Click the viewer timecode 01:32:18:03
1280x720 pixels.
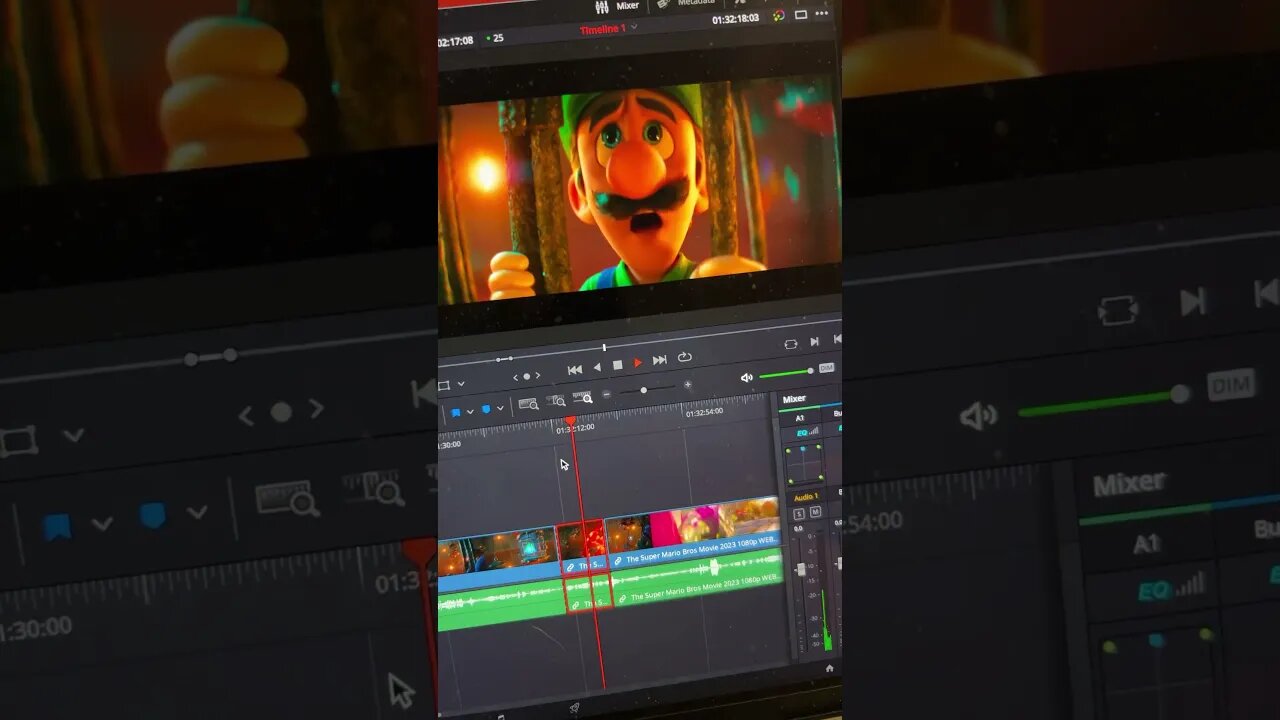pyautogui.click(x=735, y=19)
